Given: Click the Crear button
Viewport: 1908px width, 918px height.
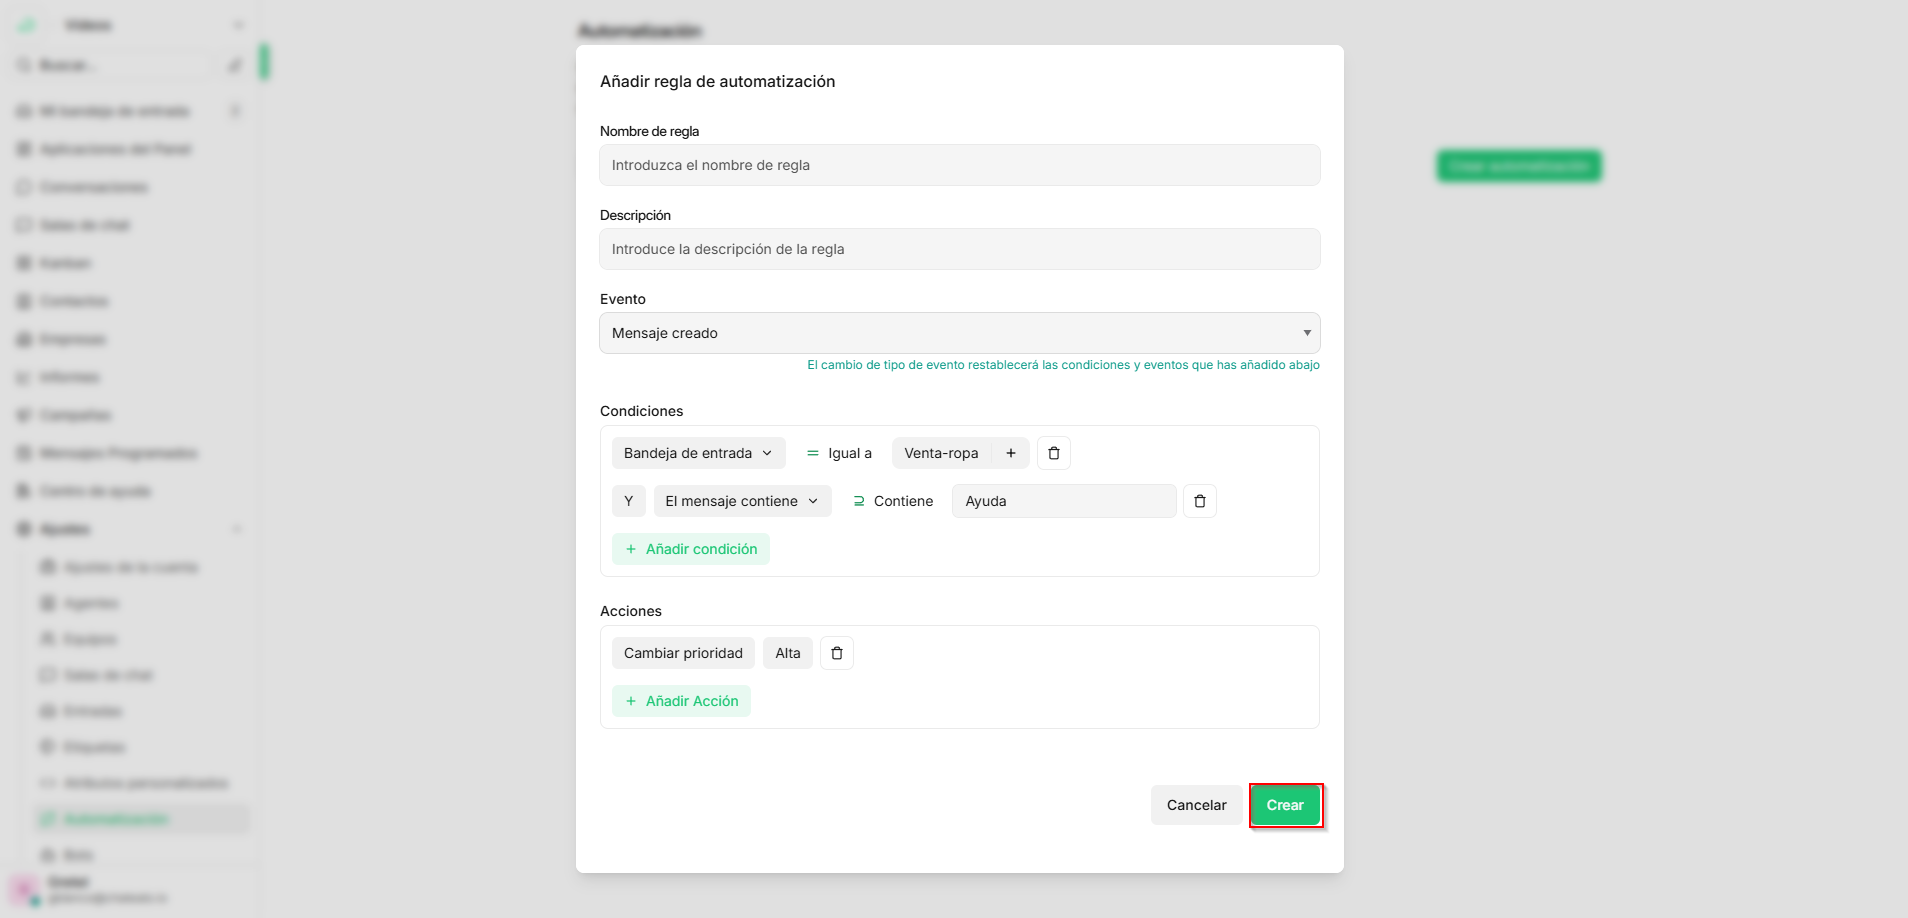Looking at the screenshot, I should coord(1285,805).
